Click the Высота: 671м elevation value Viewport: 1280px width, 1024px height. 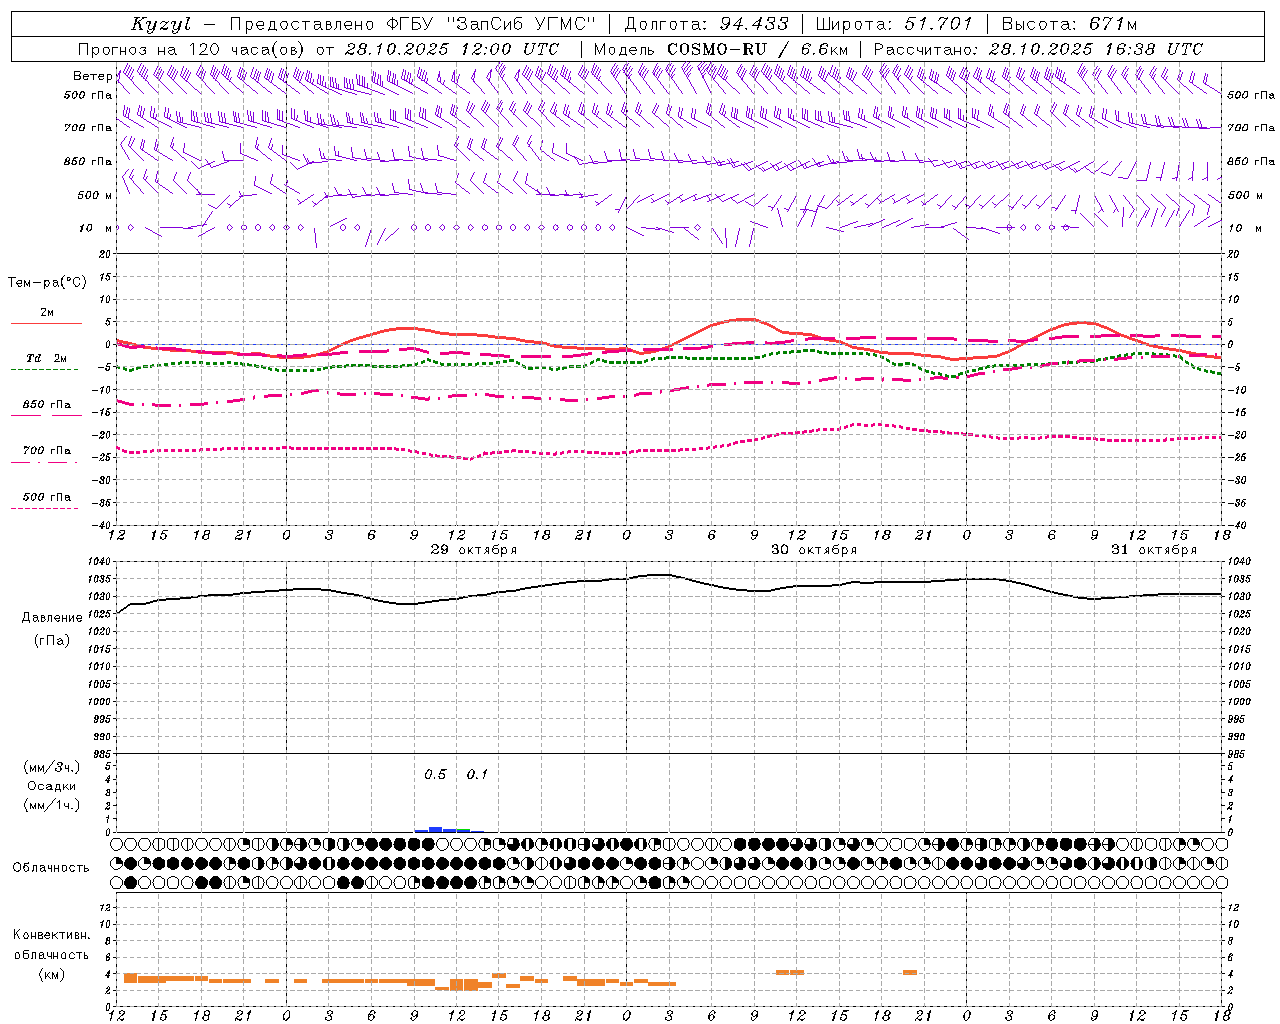[1069, 24]
